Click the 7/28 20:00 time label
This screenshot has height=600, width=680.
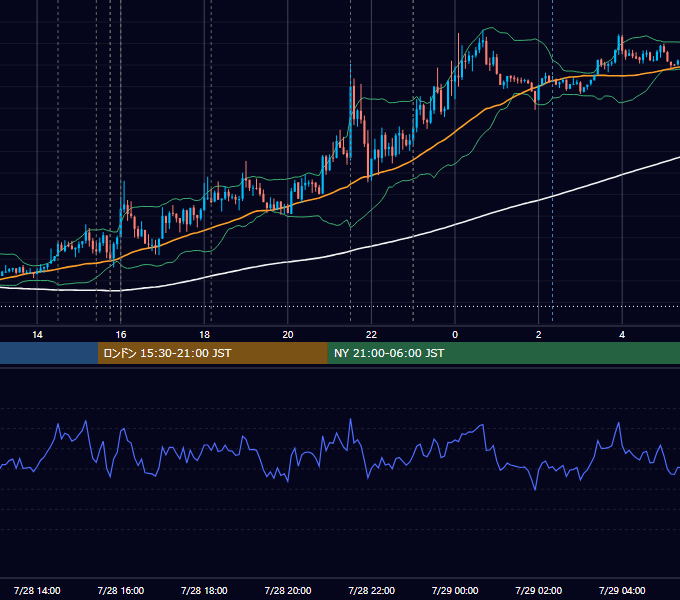click(x=288, y=590)
